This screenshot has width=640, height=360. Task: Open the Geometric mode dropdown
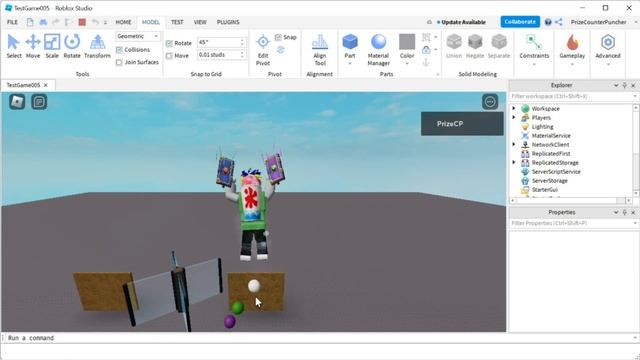tap(138, 36)
